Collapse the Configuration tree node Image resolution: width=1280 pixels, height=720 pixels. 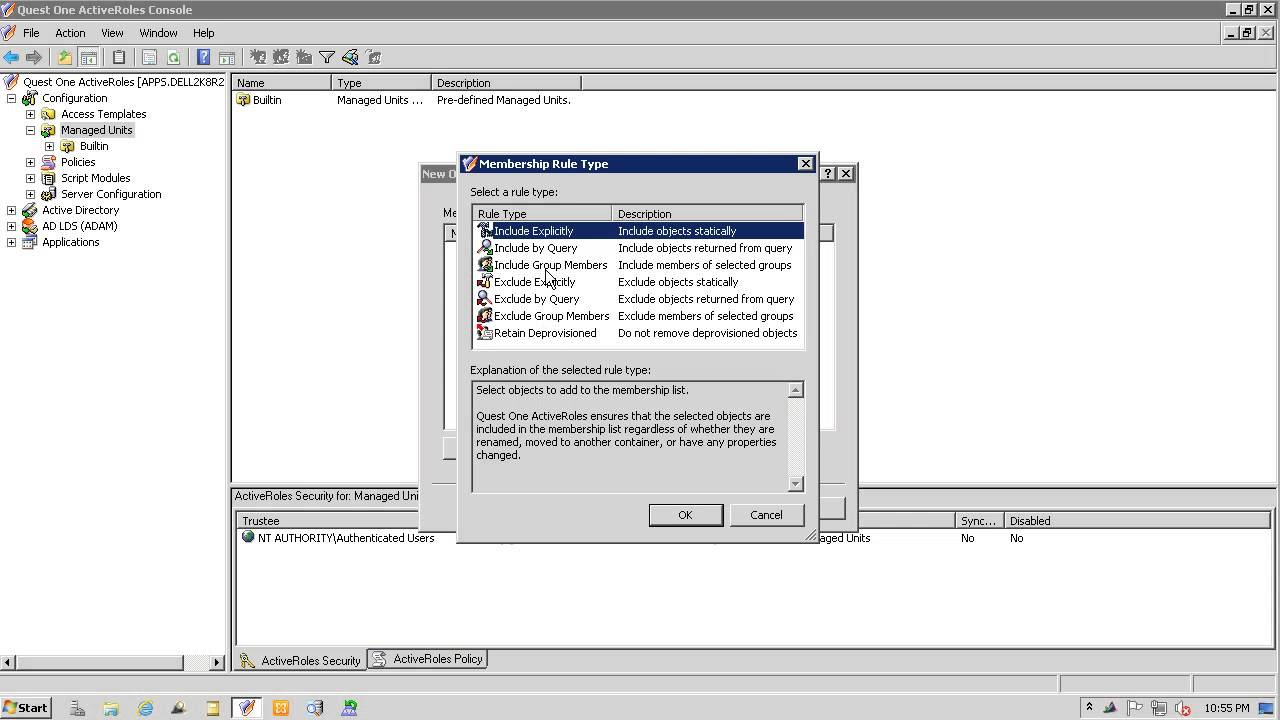click(x=11, y=98)
